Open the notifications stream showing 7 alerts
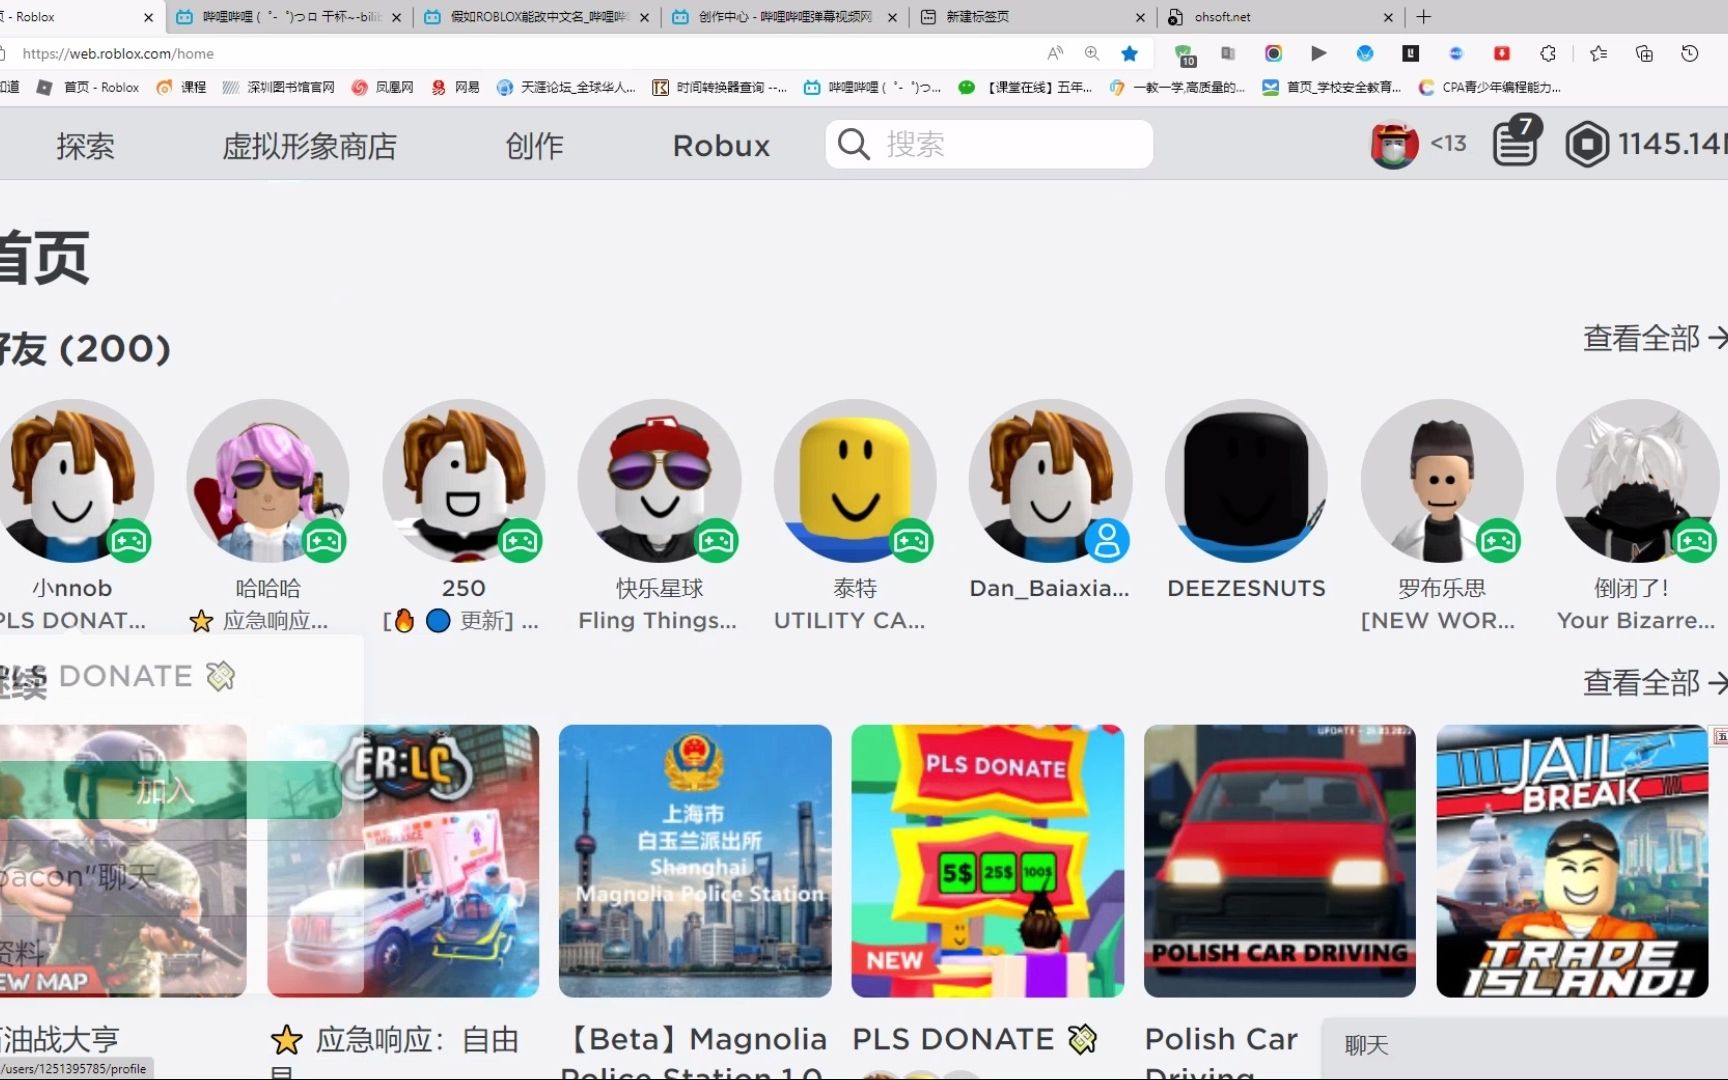This screenshot has width=1728, height=1080. coord(1514,143)
